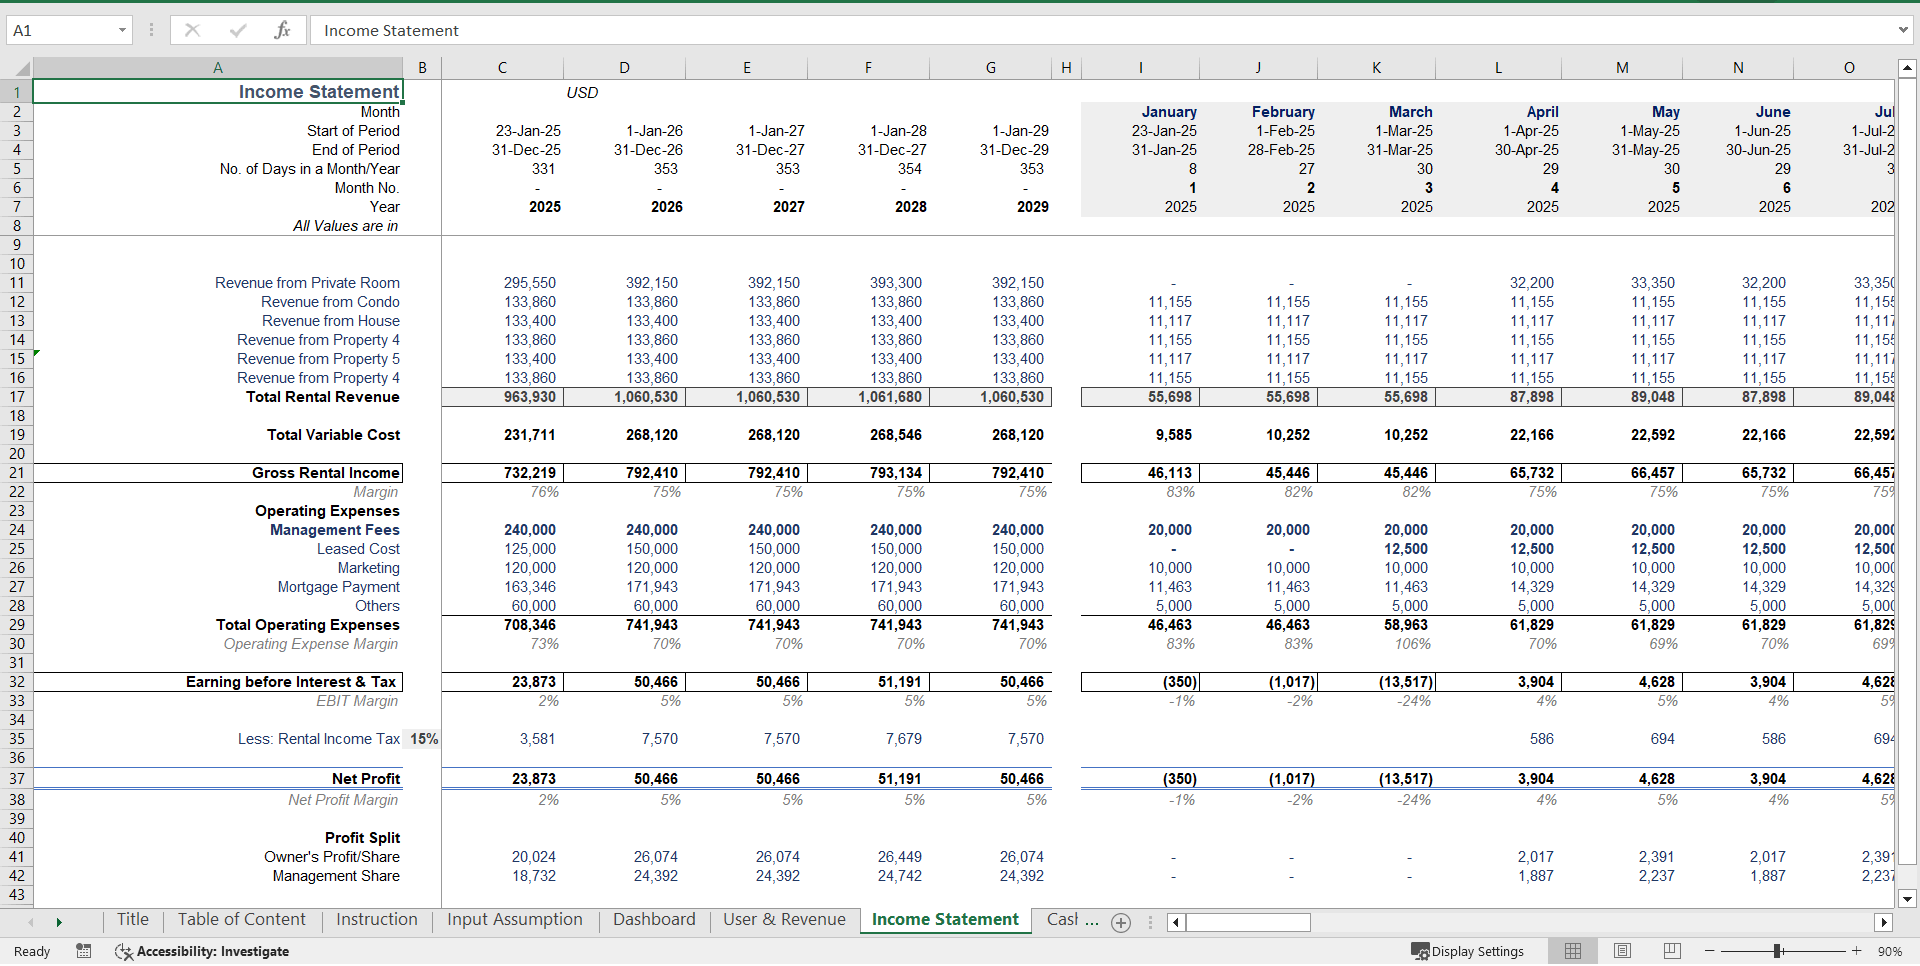Click the 90% zoom level
1920x966 pixels.
[1890, 951]
